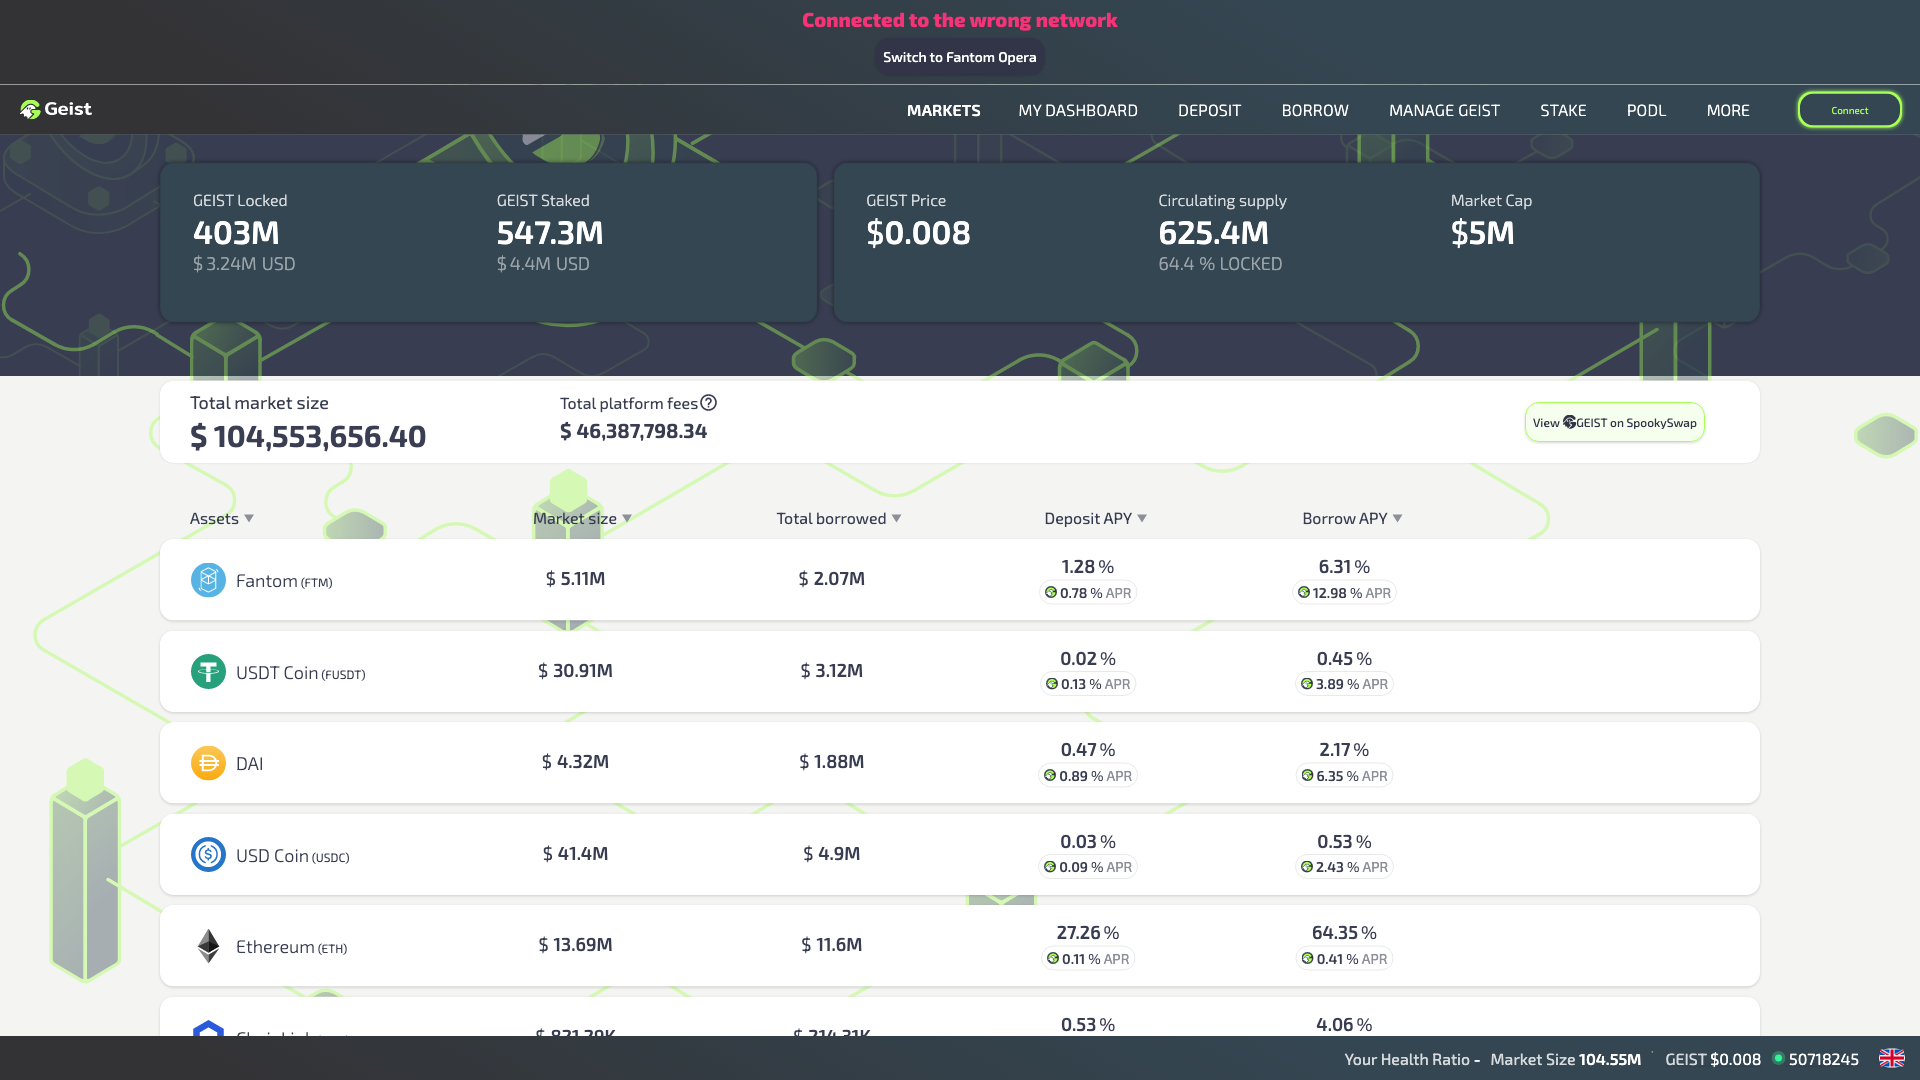Click the GEIST Locked 403M value
Viewport: 1920px width, 1080px height.
coord(236,233)
